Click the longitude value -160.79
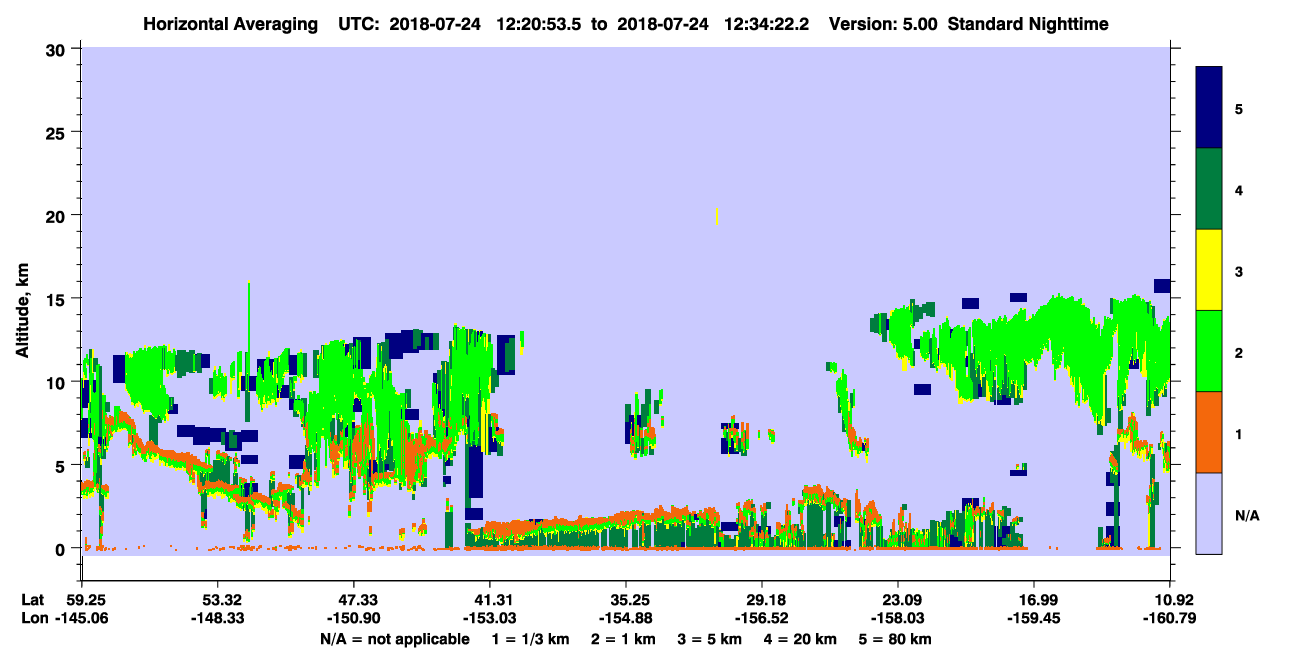 pyautogui.click(x=1170, y=619)
